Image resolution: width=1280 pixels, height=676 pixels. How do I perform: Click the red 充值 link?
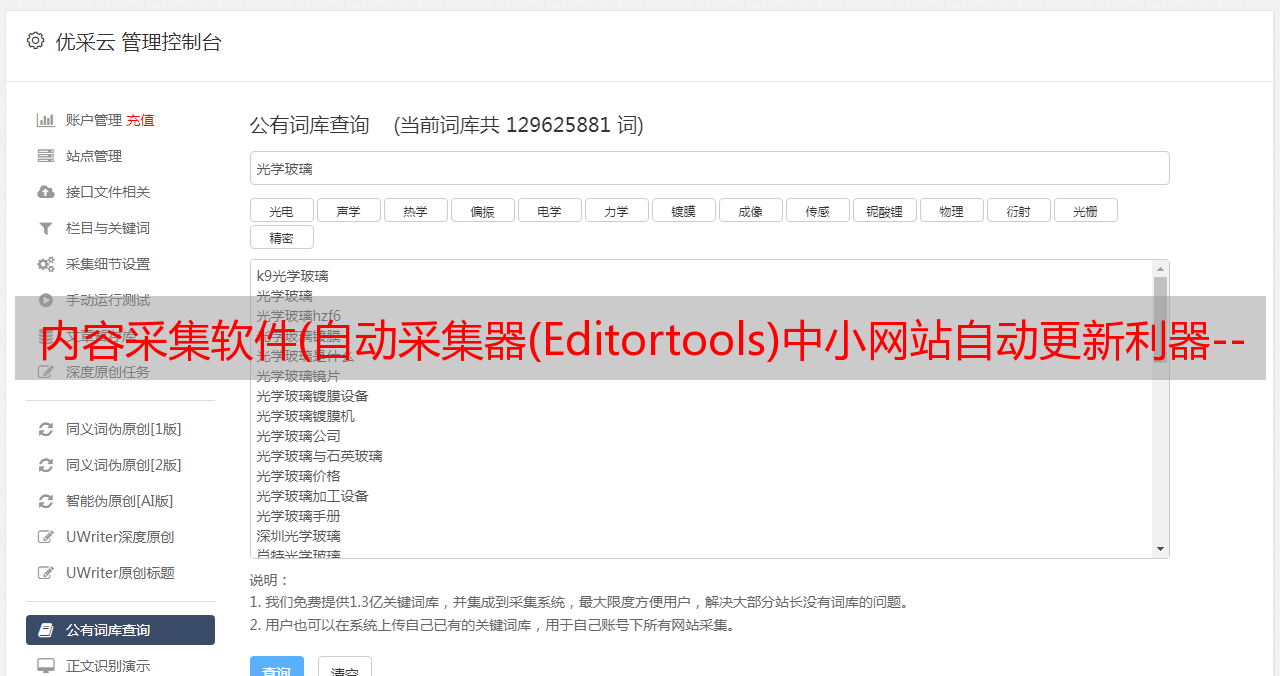point(140,120)
